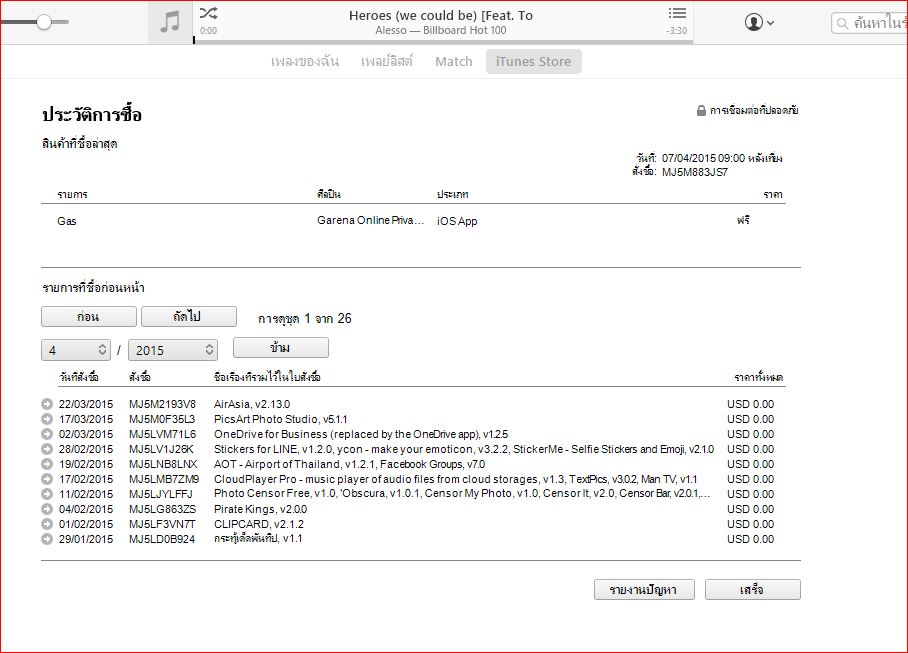Open the year selector showing 2015
This screenshot has height=653, width=908.
pyautogui.click(x=173, y=350)
